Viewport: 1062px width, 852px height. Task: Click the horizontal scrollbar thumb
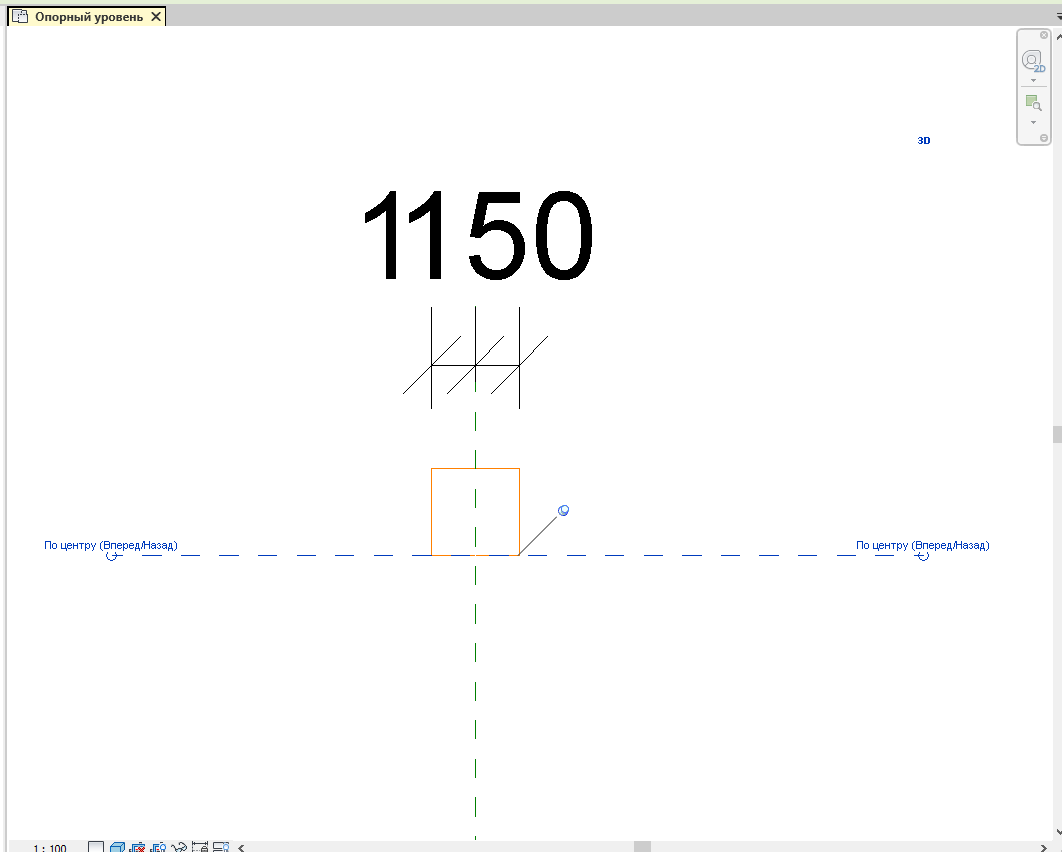point(642,847)
